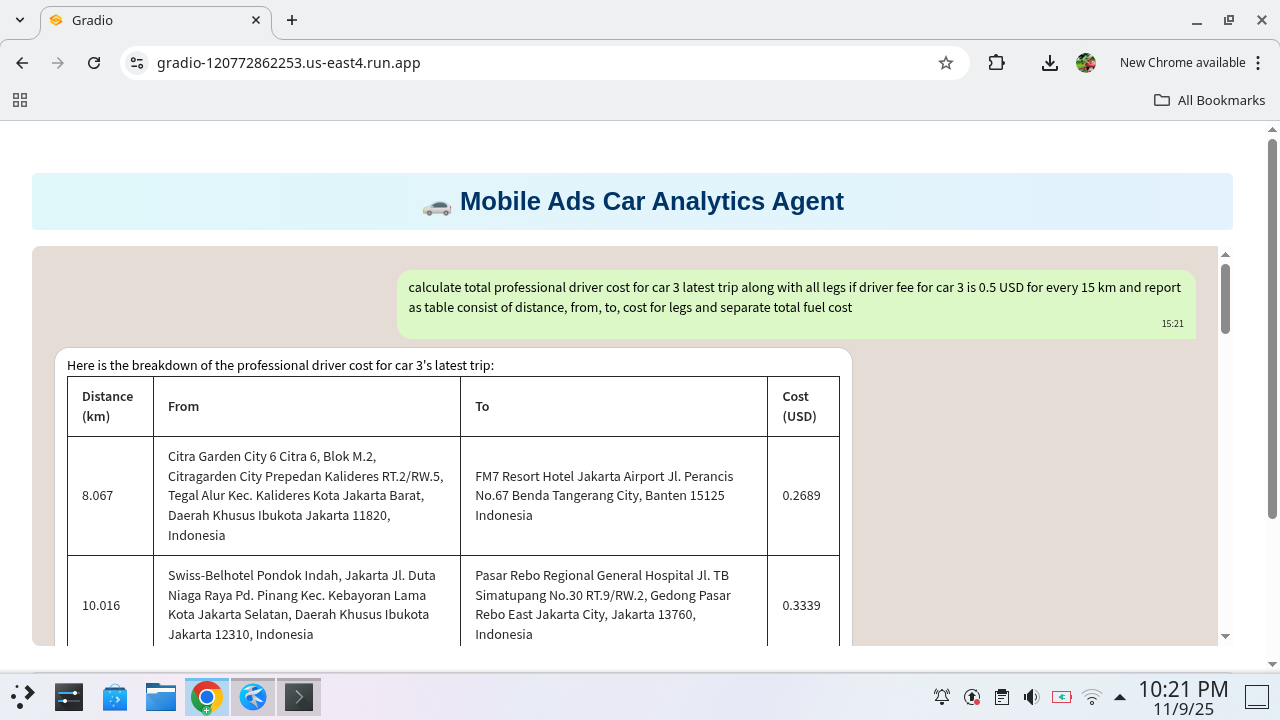This screenshot has height=720, width=1280.
Task: Open Chrome three-dot menu
Action: coord(1257,63)
